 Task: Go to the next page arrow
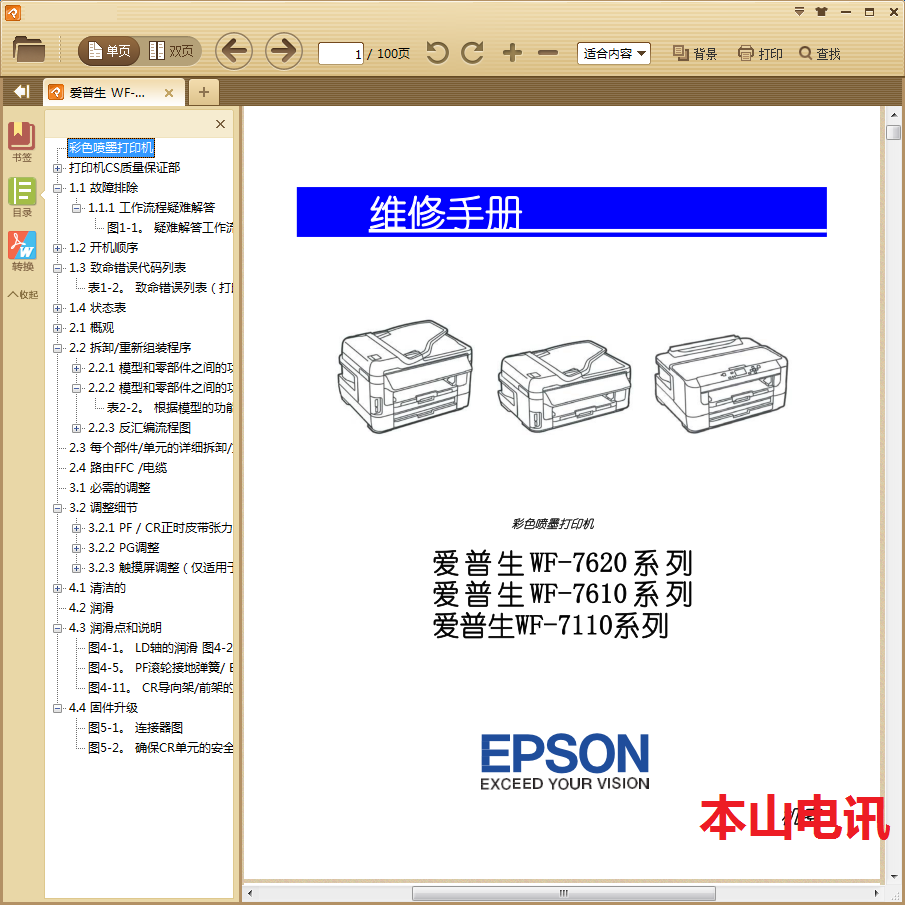pyautogui.click(x=283, y=51)
